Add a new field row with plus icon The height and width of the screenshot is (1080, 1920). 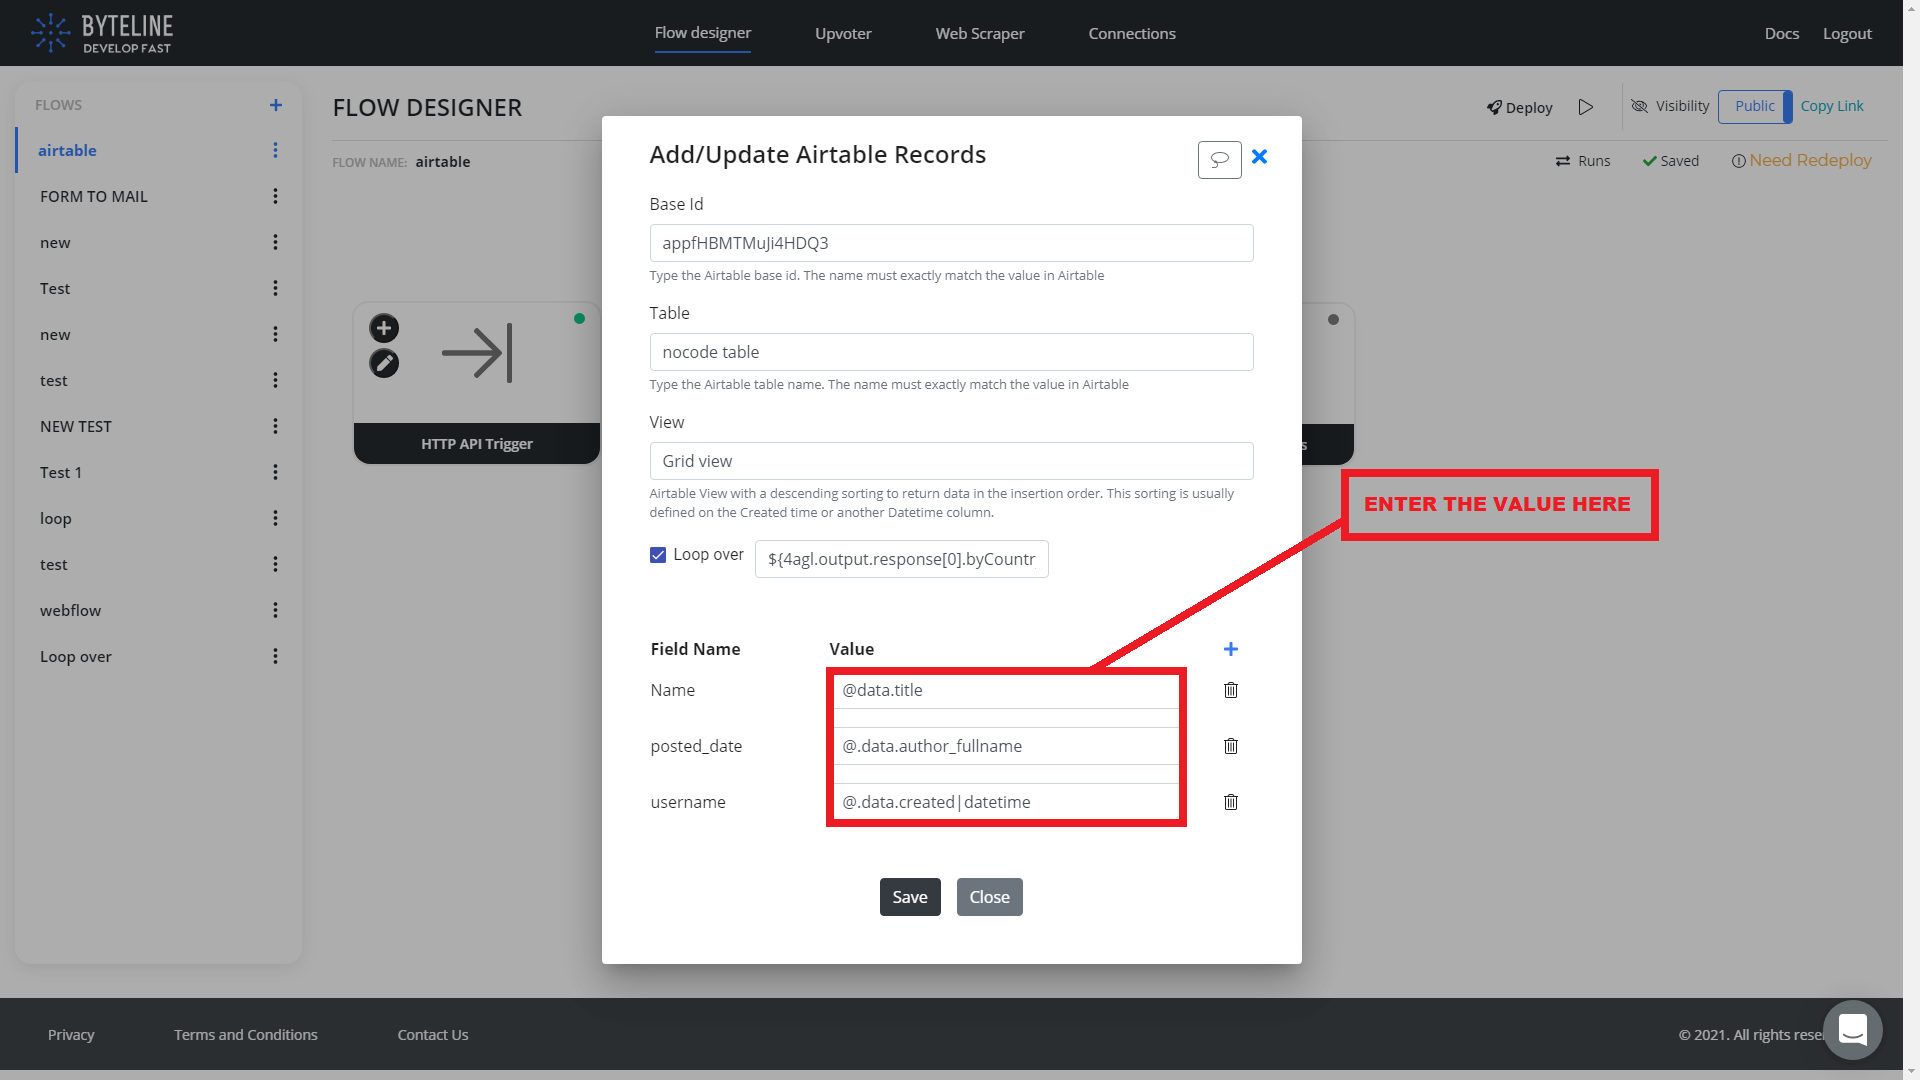1230,649
